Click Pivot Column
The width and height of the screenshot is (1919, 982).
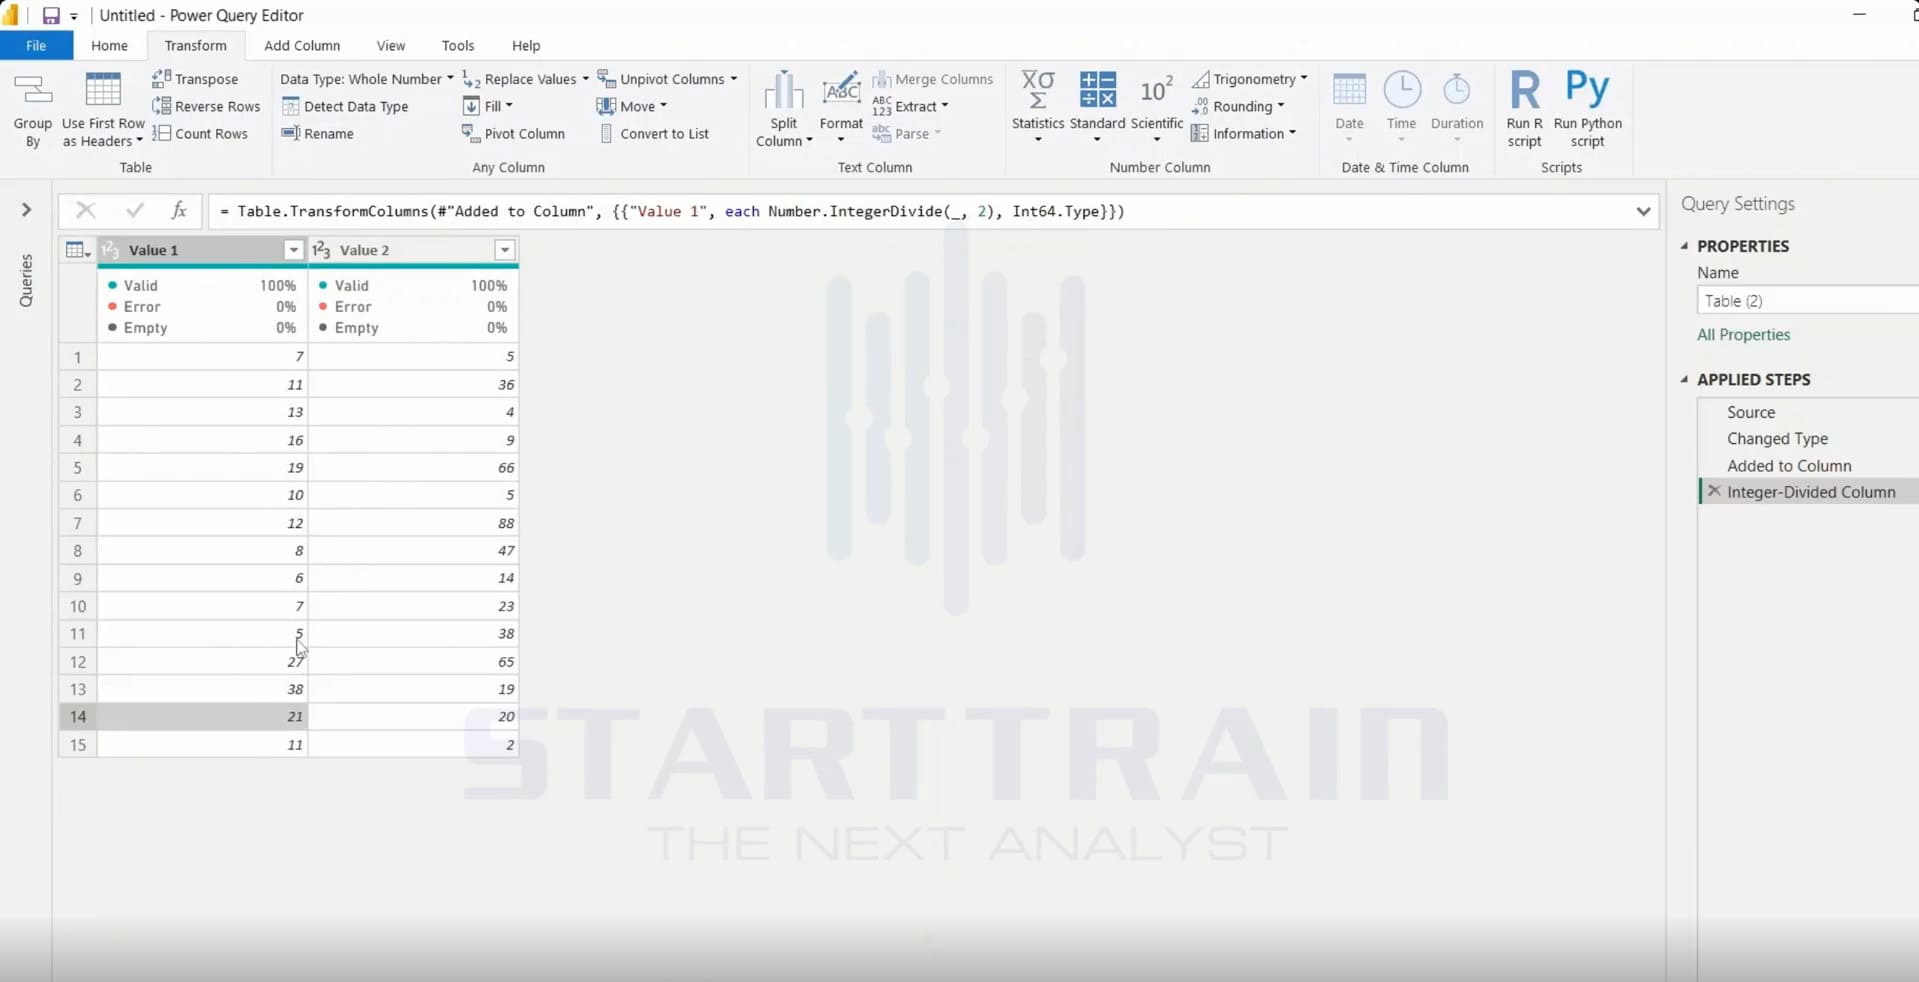(513, 133)
